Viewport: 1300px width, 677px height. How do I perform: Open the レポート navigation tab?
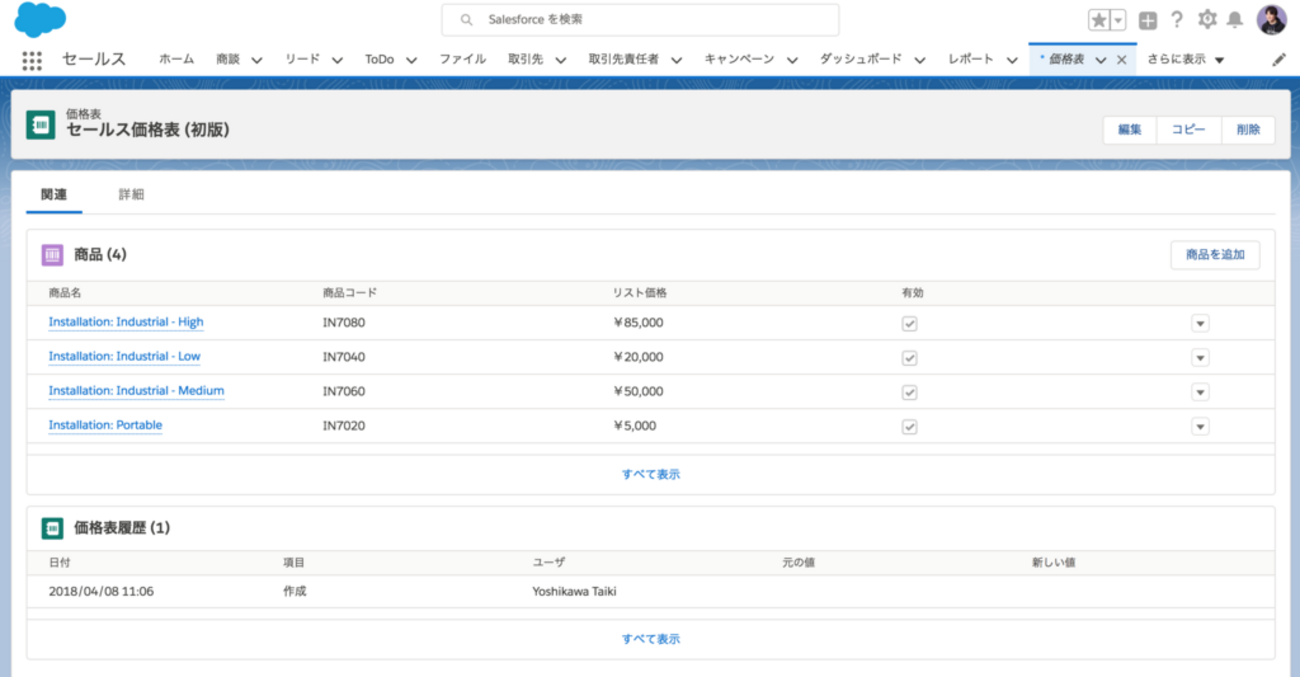pyautogui.click(x=971, y=59)
